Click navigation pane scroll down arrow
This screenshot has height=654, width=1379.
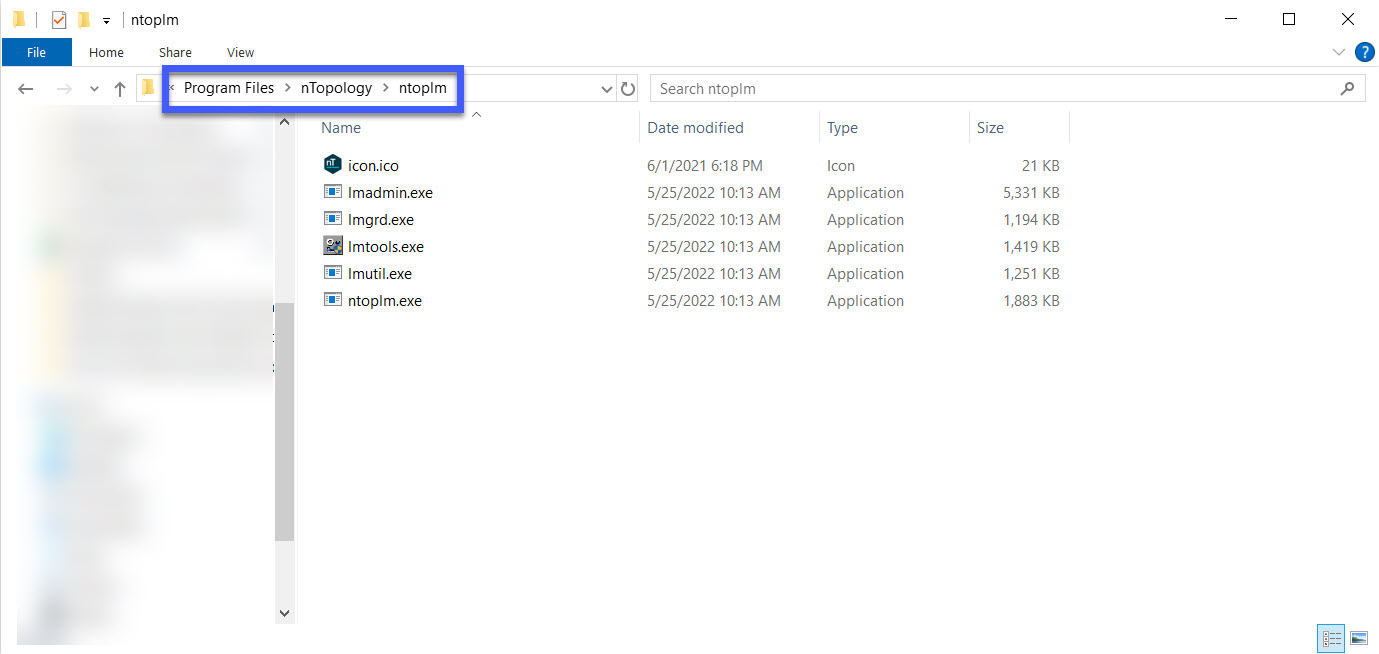(284, 612)
